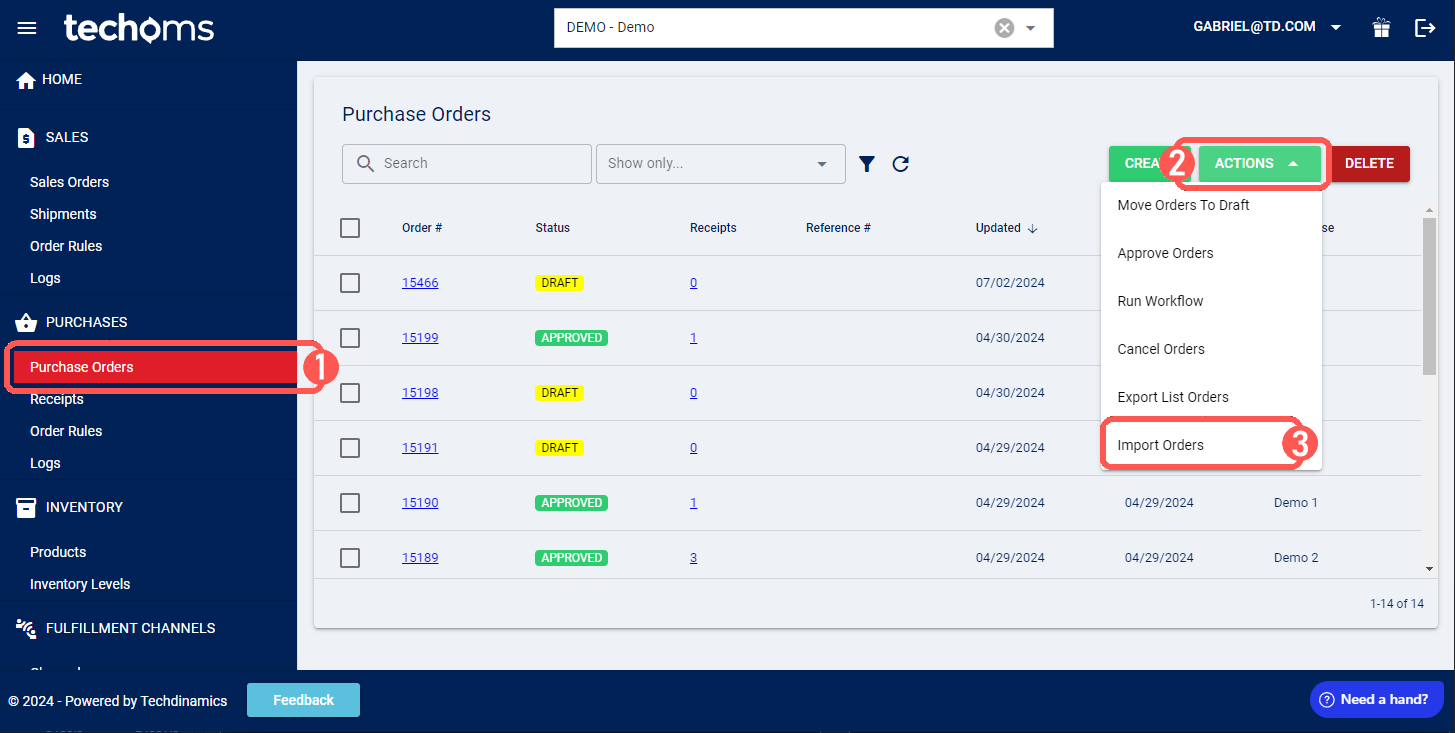Select Import Orders from Actions menu
1455x733 pixels.
pyautogui.click(x=1211, y=445)
